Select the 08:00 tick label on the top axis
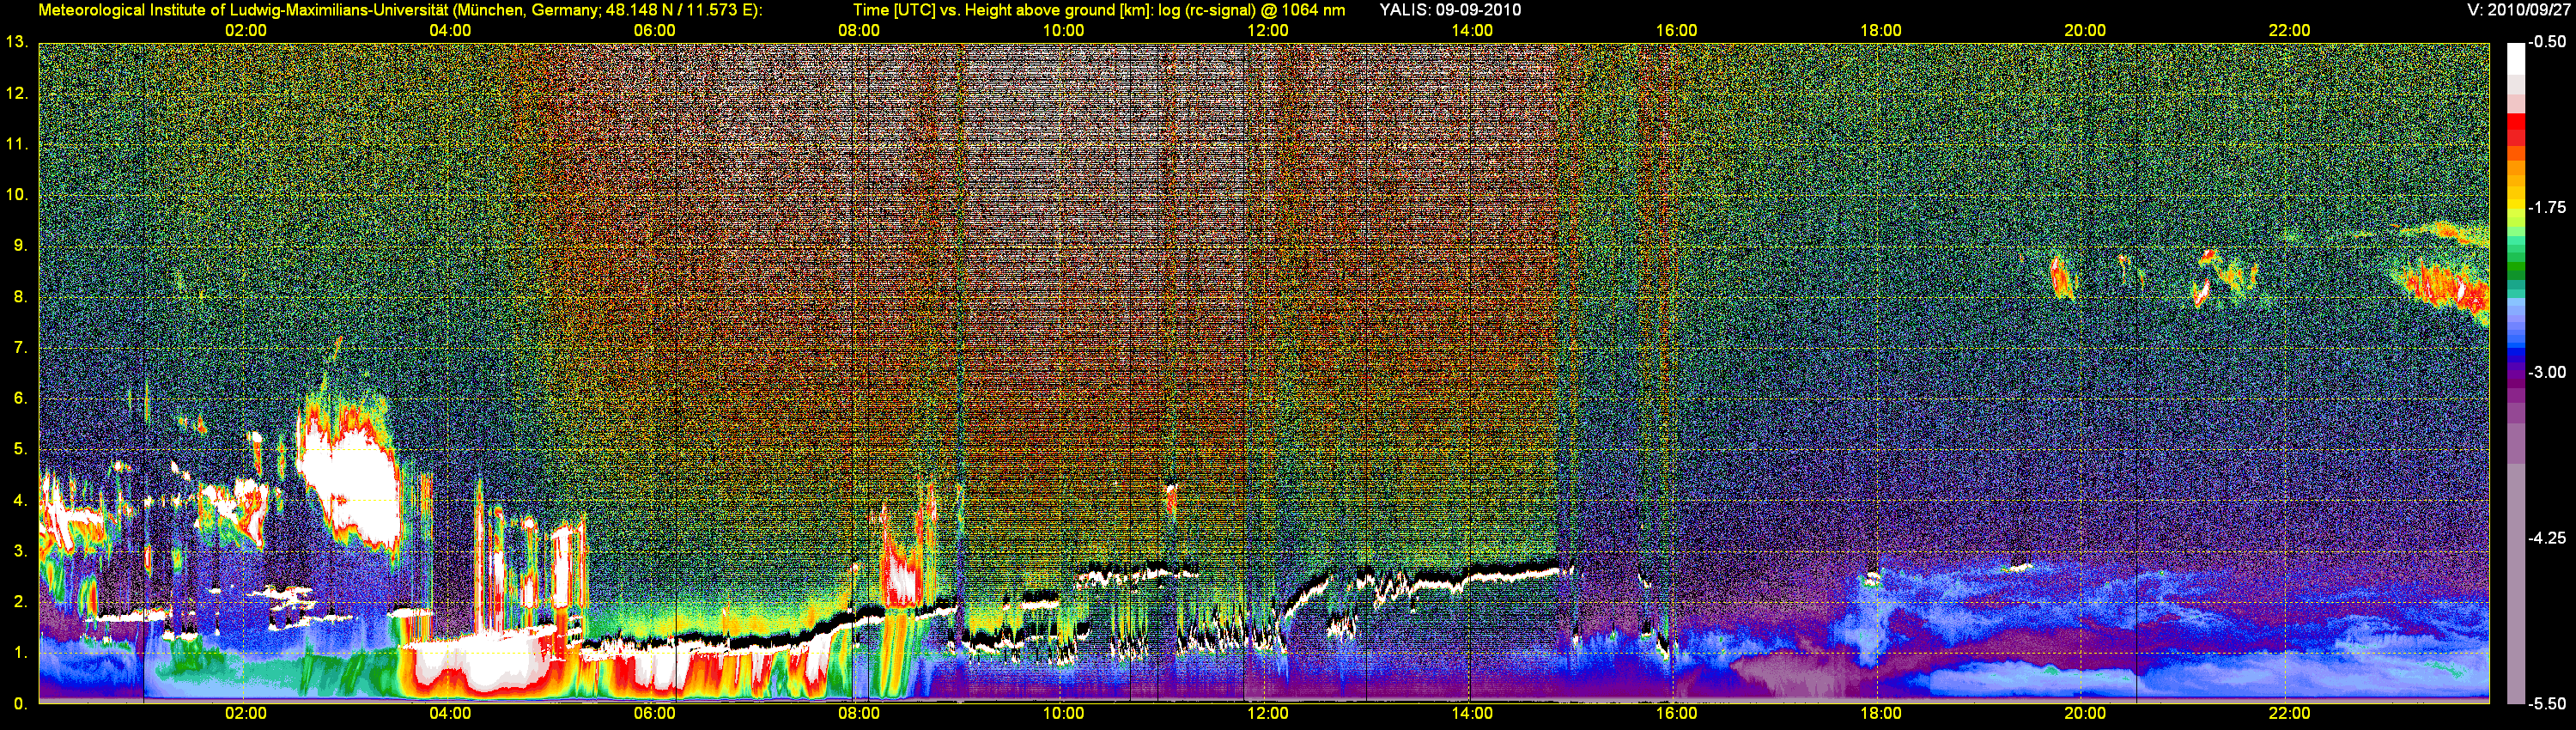Screen dimensions: 2576x730 859,31
